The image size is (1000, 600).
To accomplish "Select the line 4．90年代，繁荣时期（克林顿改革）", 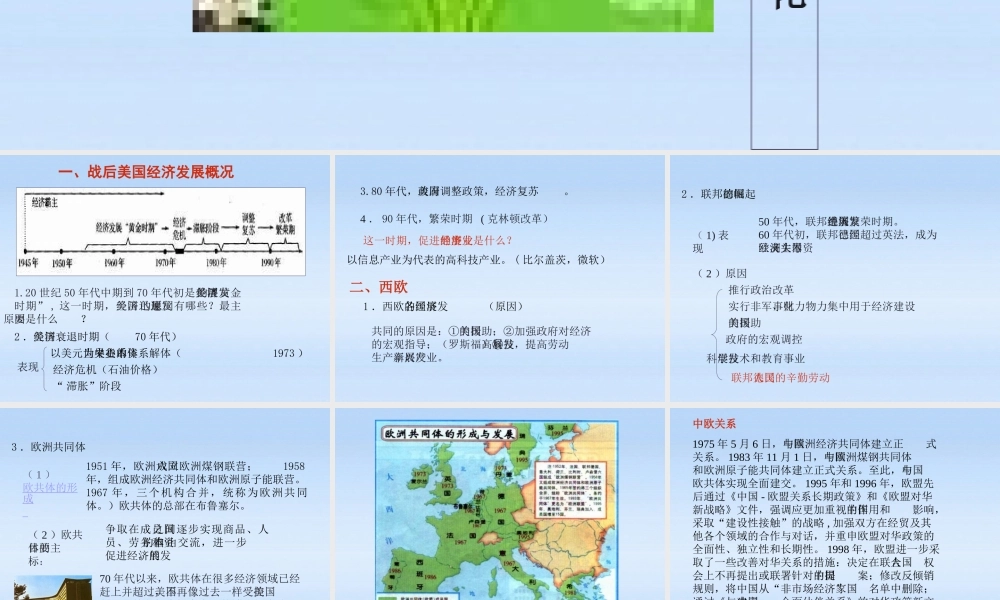I will pos(454,219).
